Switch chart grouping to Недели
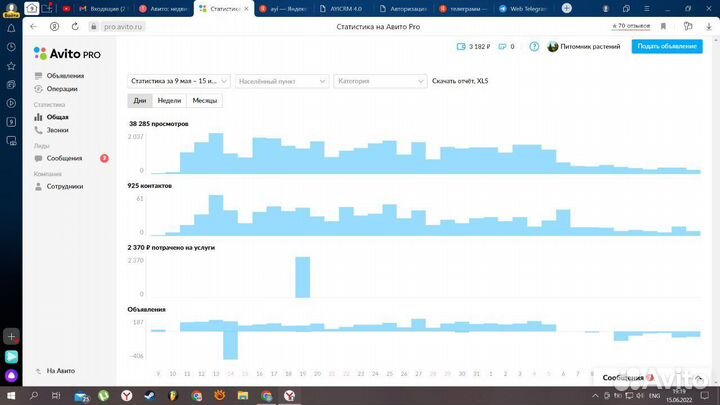 pos(169,101)
